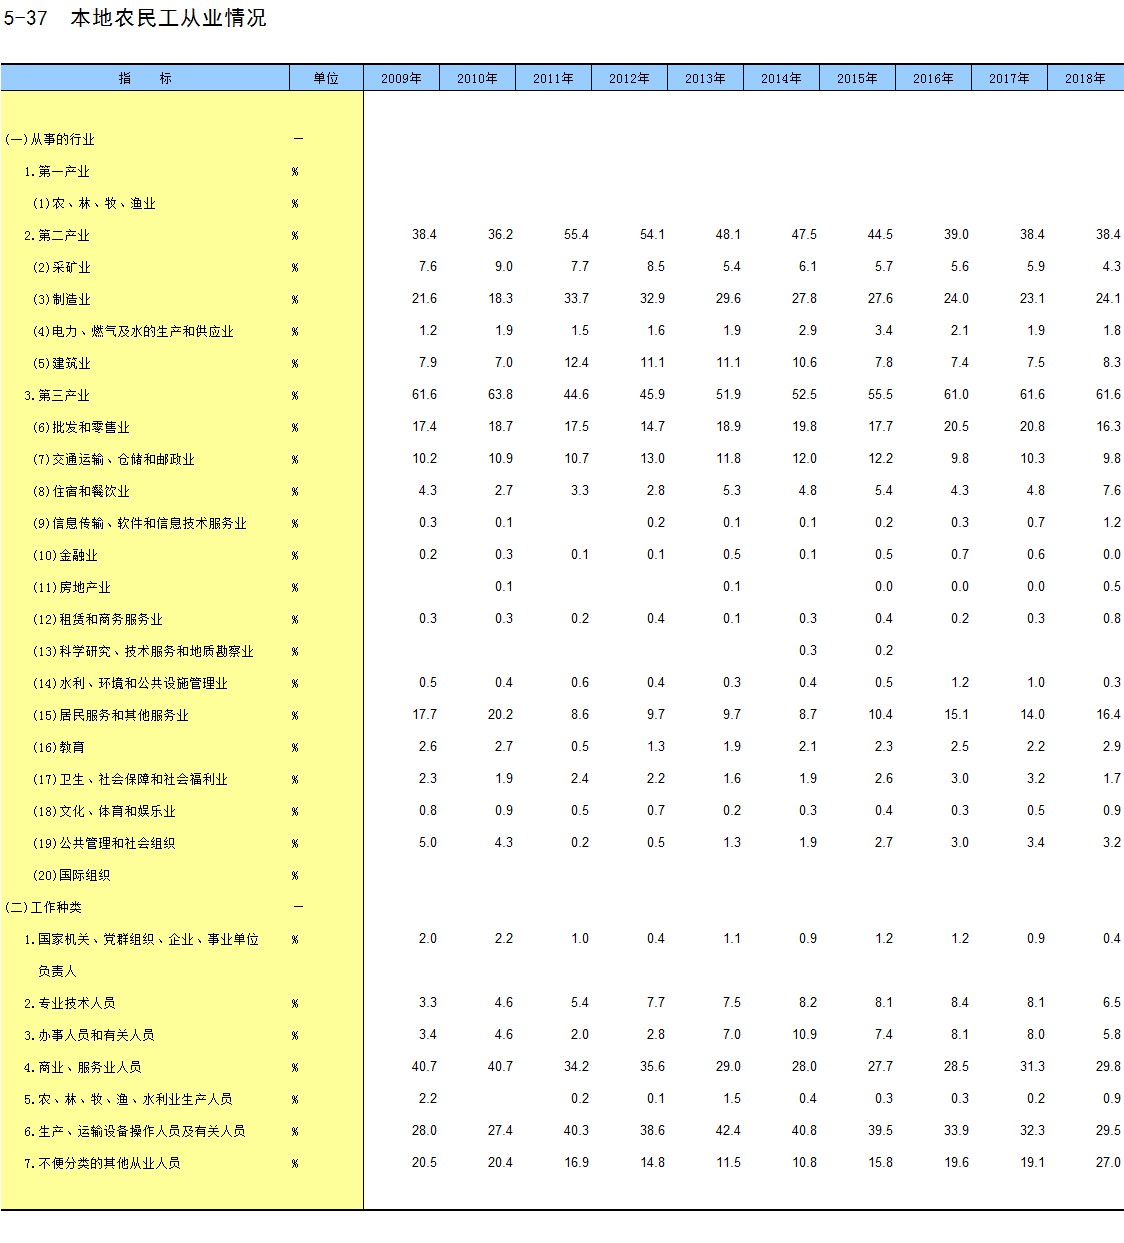Select the row (13)科学研究、技术服务和地质勘察业
The height and width of the screenshot is (1243, 1124).
(x=143, y=651)
